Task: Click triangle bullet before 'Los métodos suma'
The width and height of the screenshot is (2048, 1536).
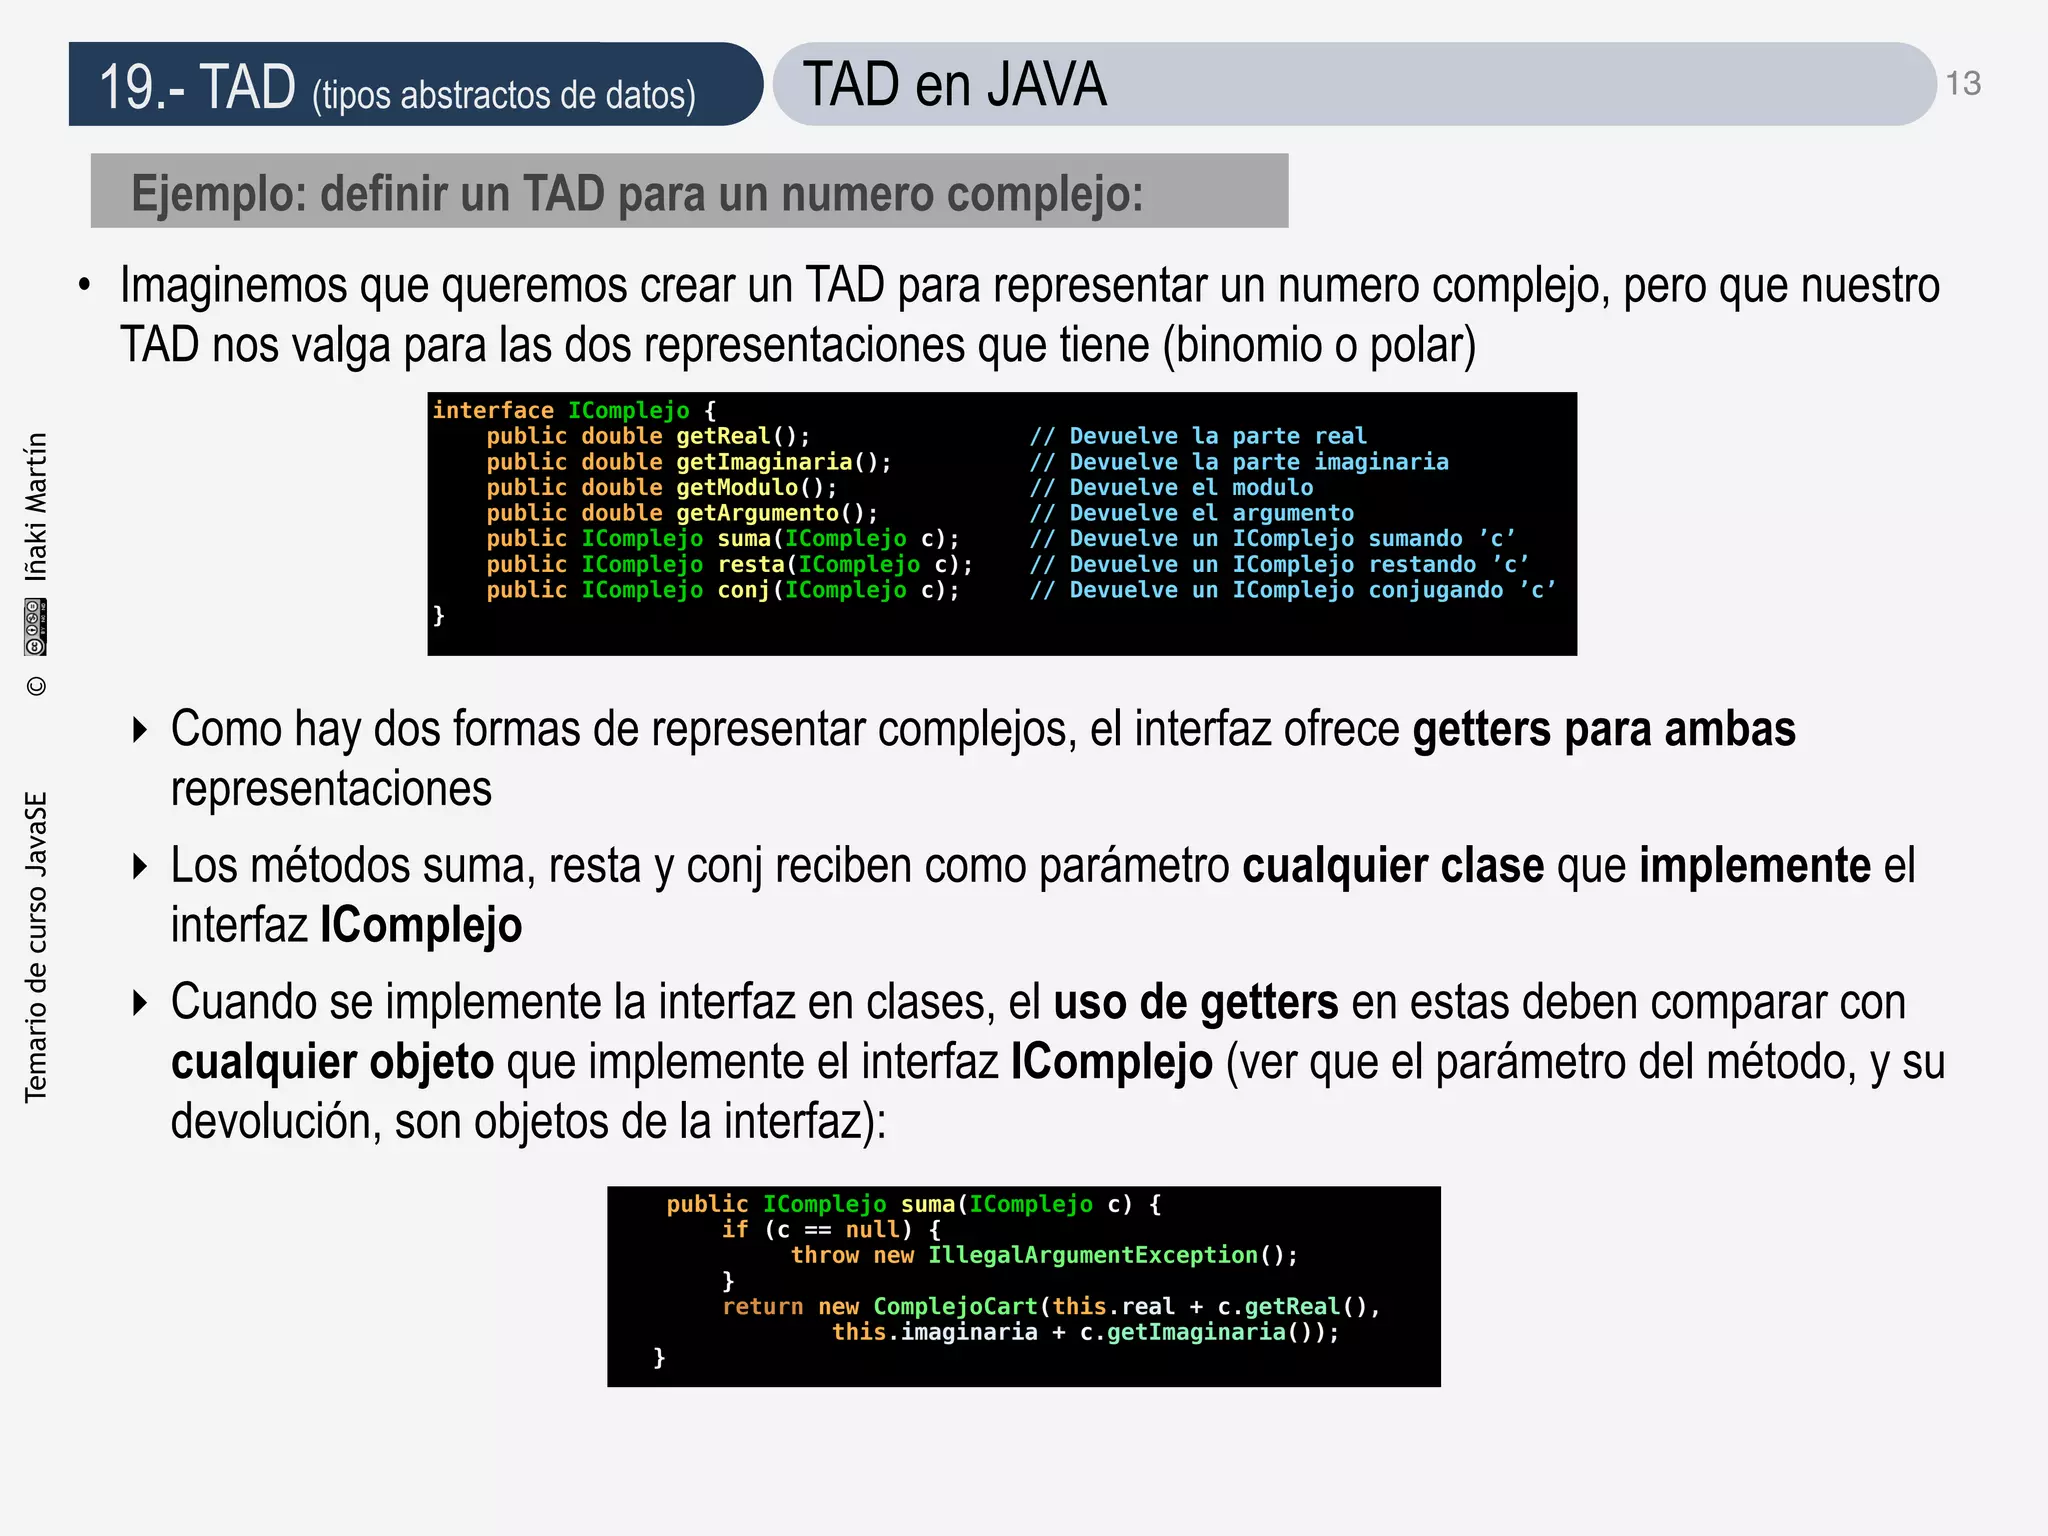Action: click(x=140, y=866)
